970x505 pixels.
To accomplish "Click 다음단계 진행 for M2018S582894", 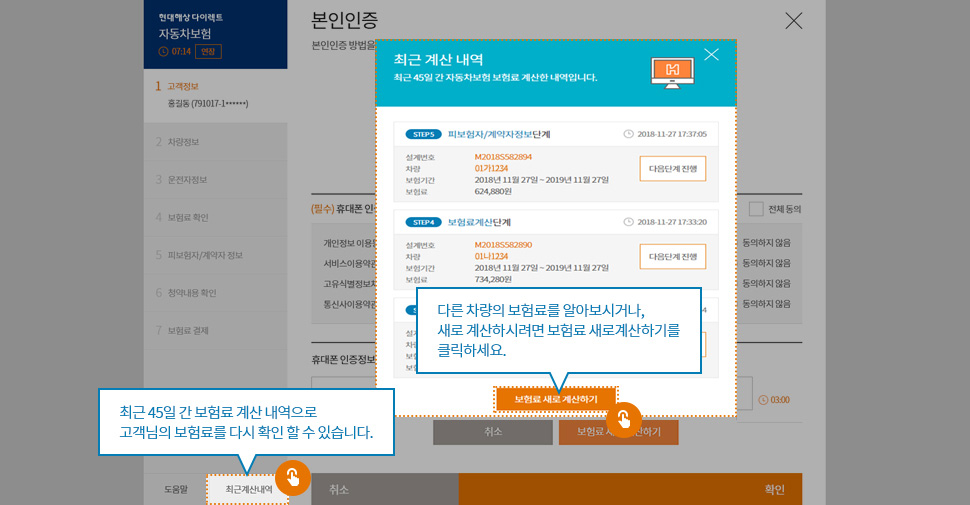I will coord(673,168).
